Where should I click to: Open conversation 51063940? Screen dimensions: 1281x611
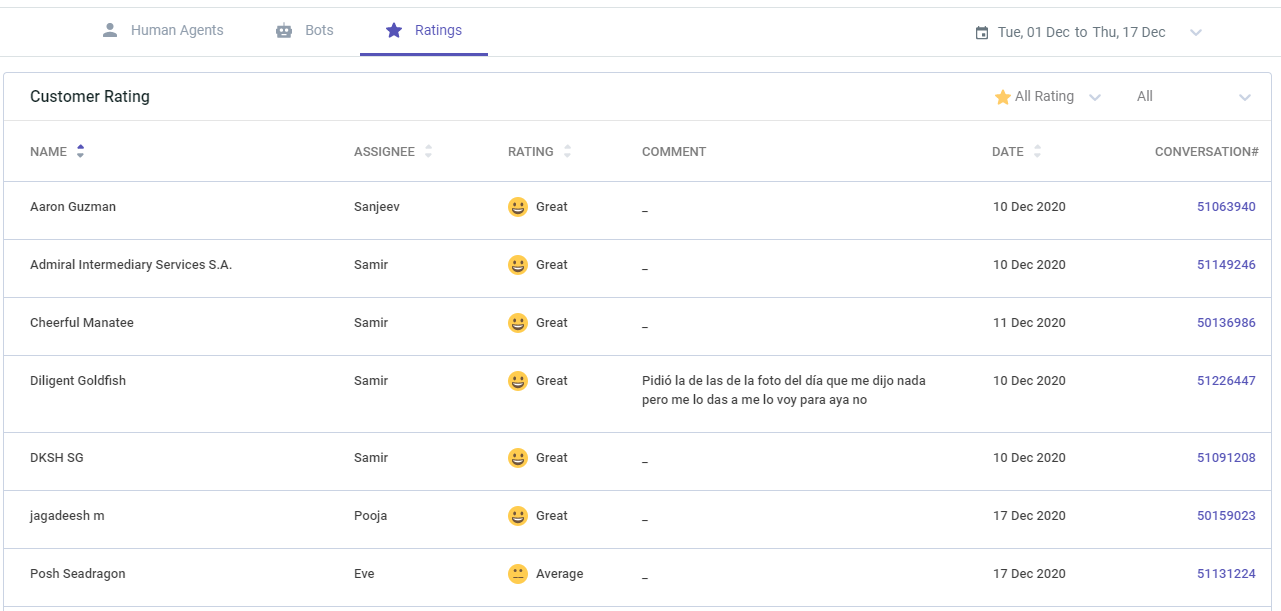click(1226, 207)
